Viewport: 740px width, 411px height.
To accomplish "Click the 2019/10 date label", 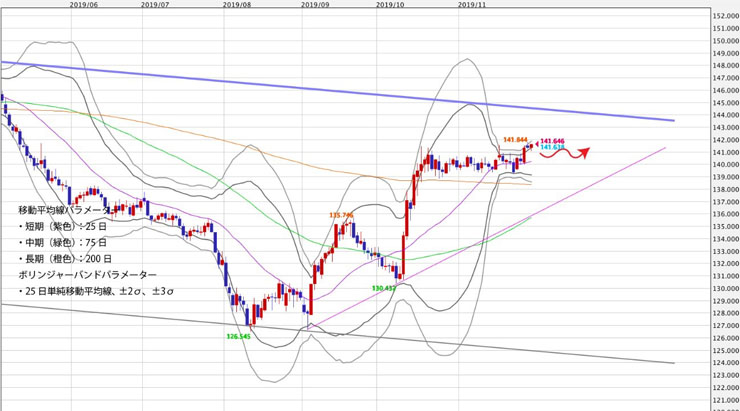I will 390,4.
